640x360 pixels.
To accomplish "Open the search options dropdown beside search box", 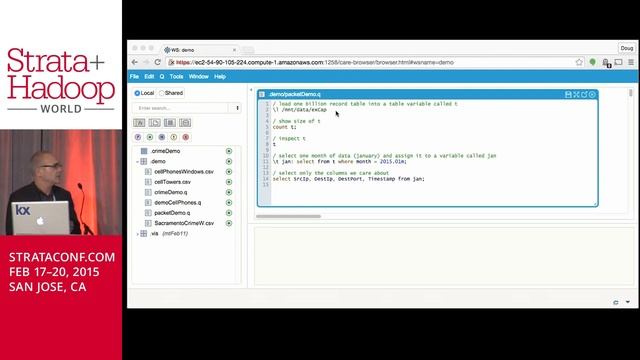I will coord(237,108).
